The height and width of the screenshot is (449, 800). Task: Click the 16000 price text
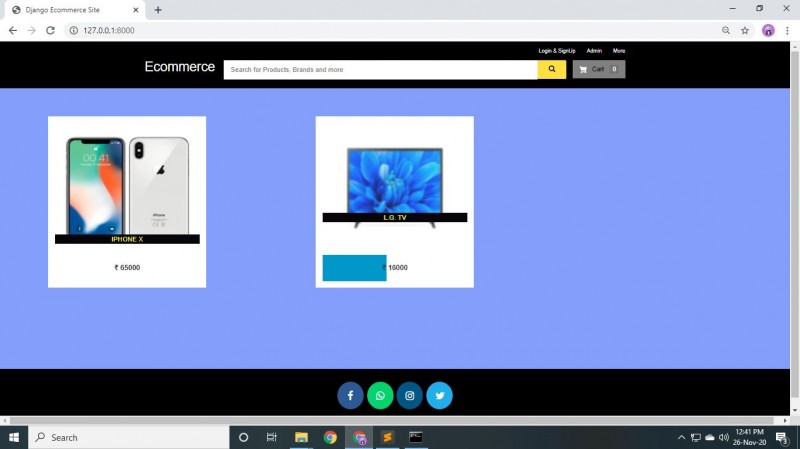coord(397,267)
